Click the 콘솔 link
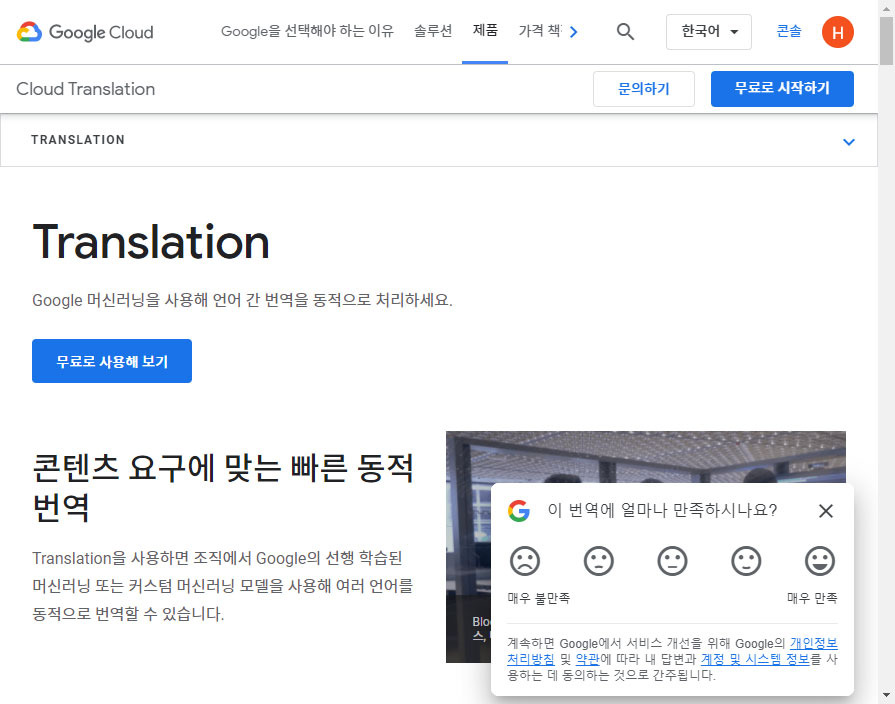This screenshot has width=895, height=704. pyautogui.click(x=789, y=31)
